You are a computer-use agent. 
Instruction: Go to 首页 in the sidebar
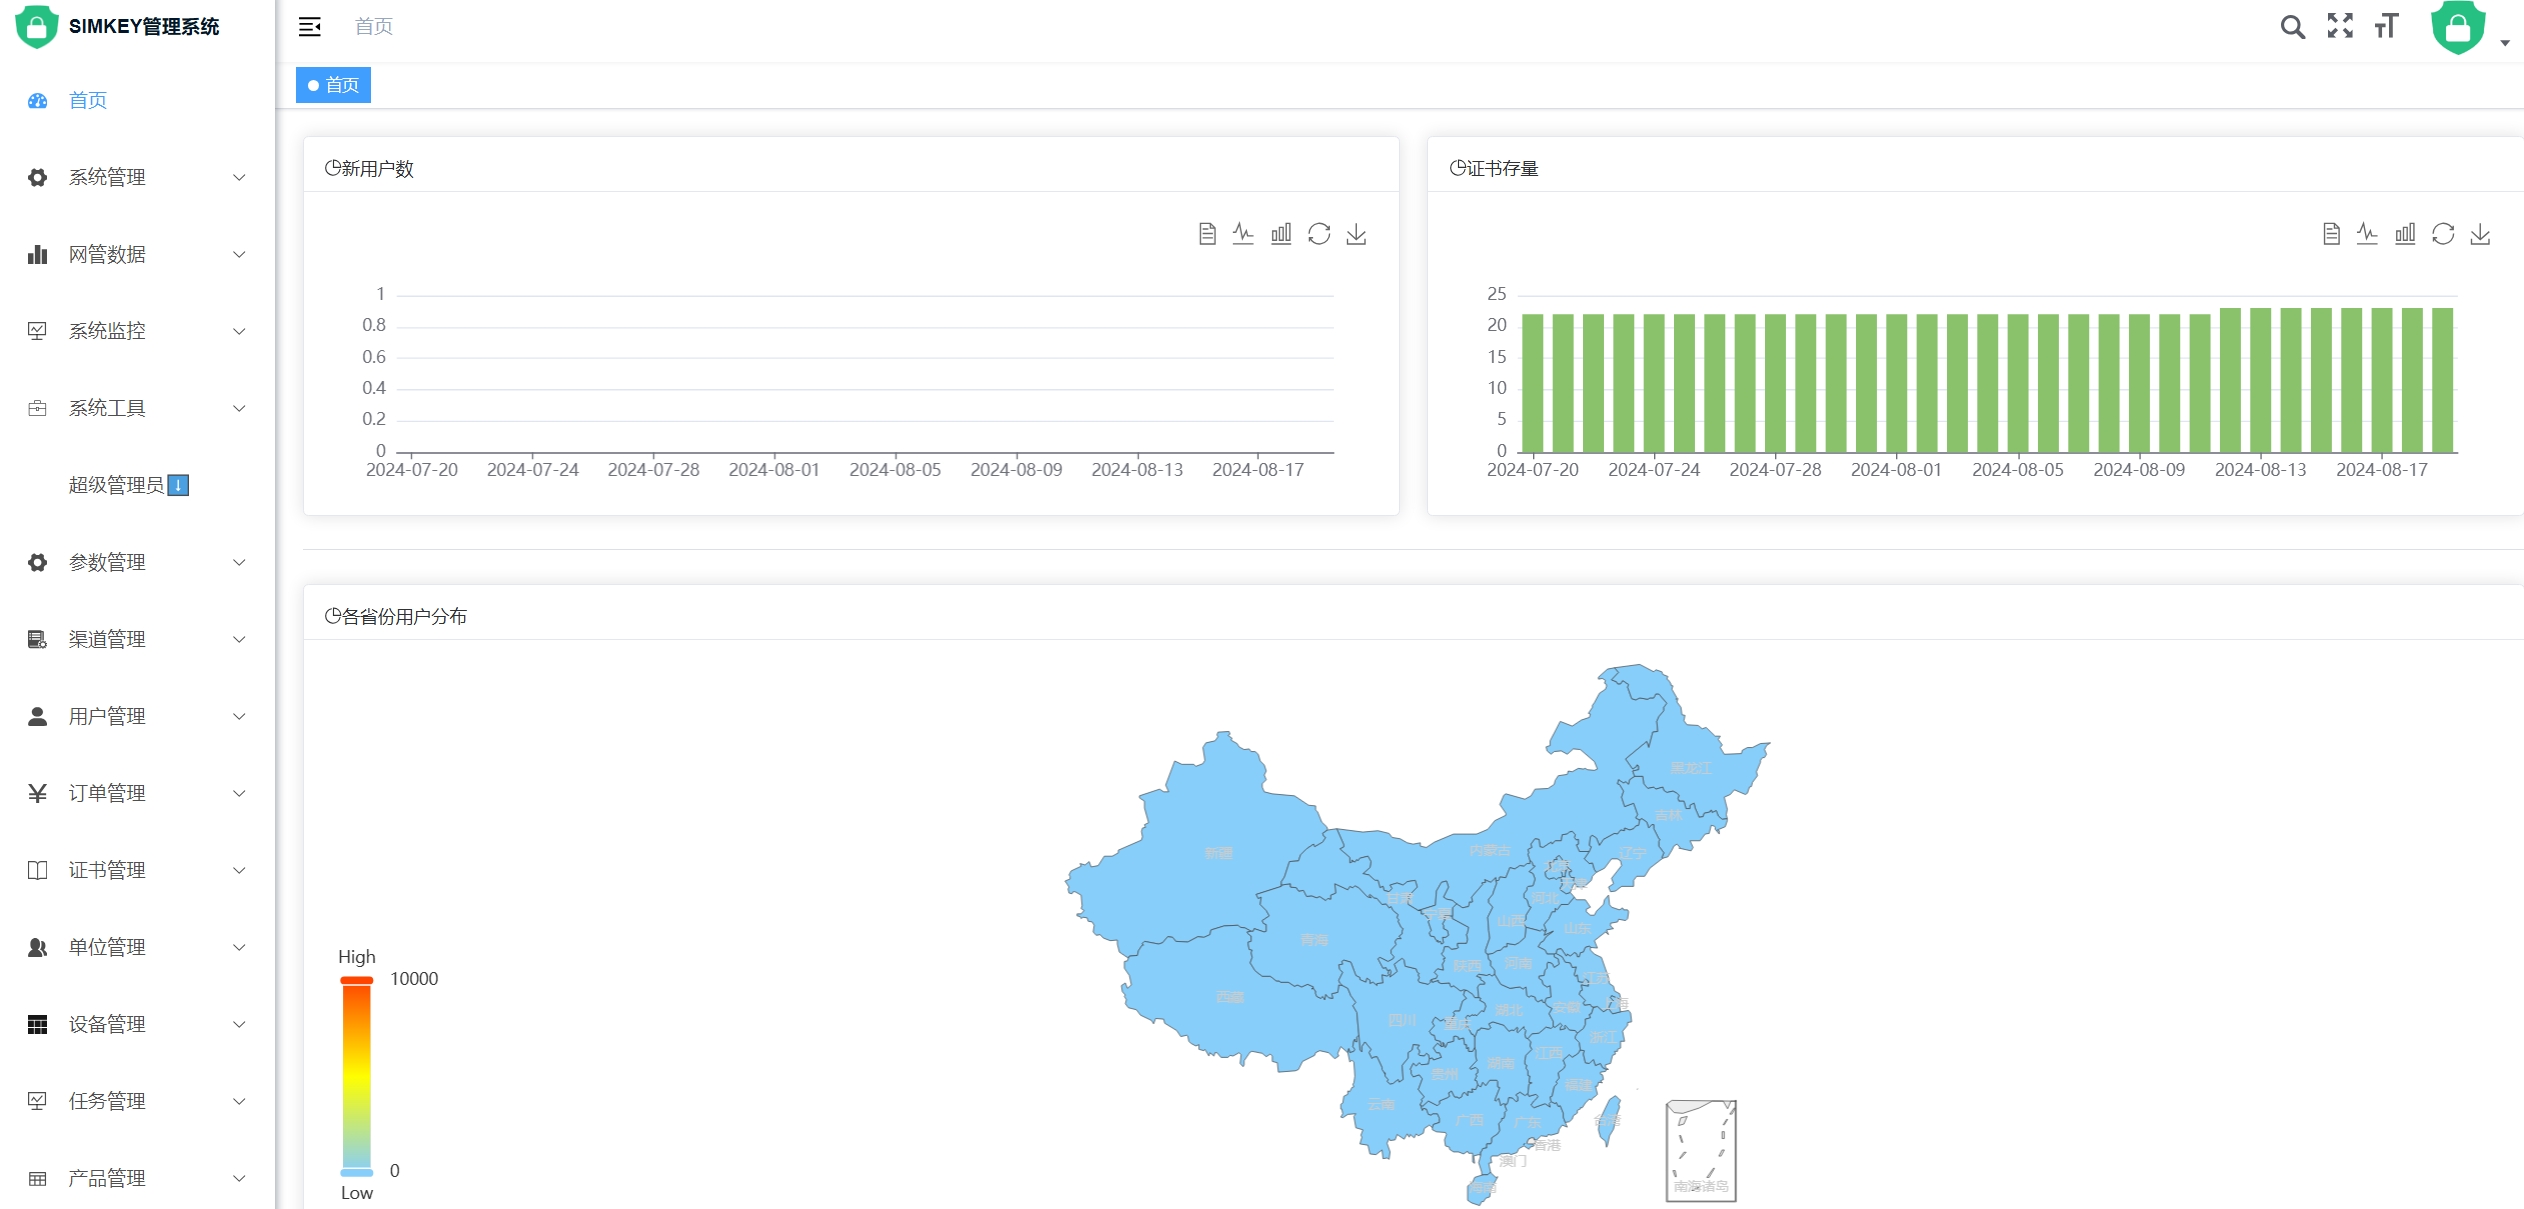point(88,100)
